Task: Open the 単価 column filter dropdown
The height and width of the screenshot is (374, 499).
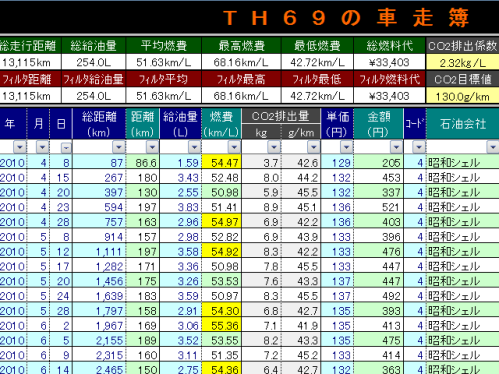Action: [347, 147]
